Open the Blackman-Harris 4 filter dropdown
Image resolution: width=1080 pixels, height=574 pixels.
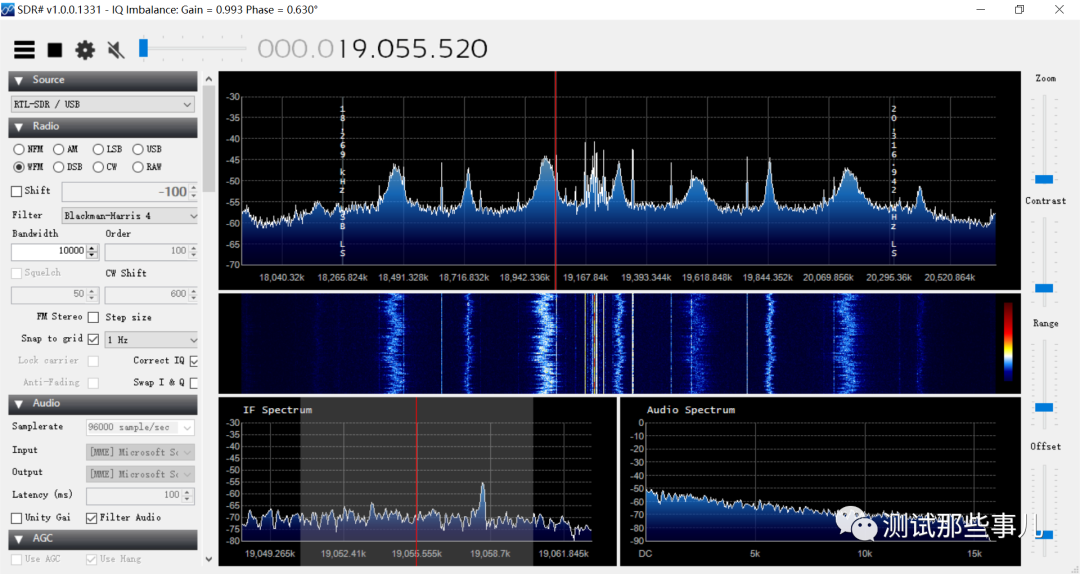click(x=129, y=216)
